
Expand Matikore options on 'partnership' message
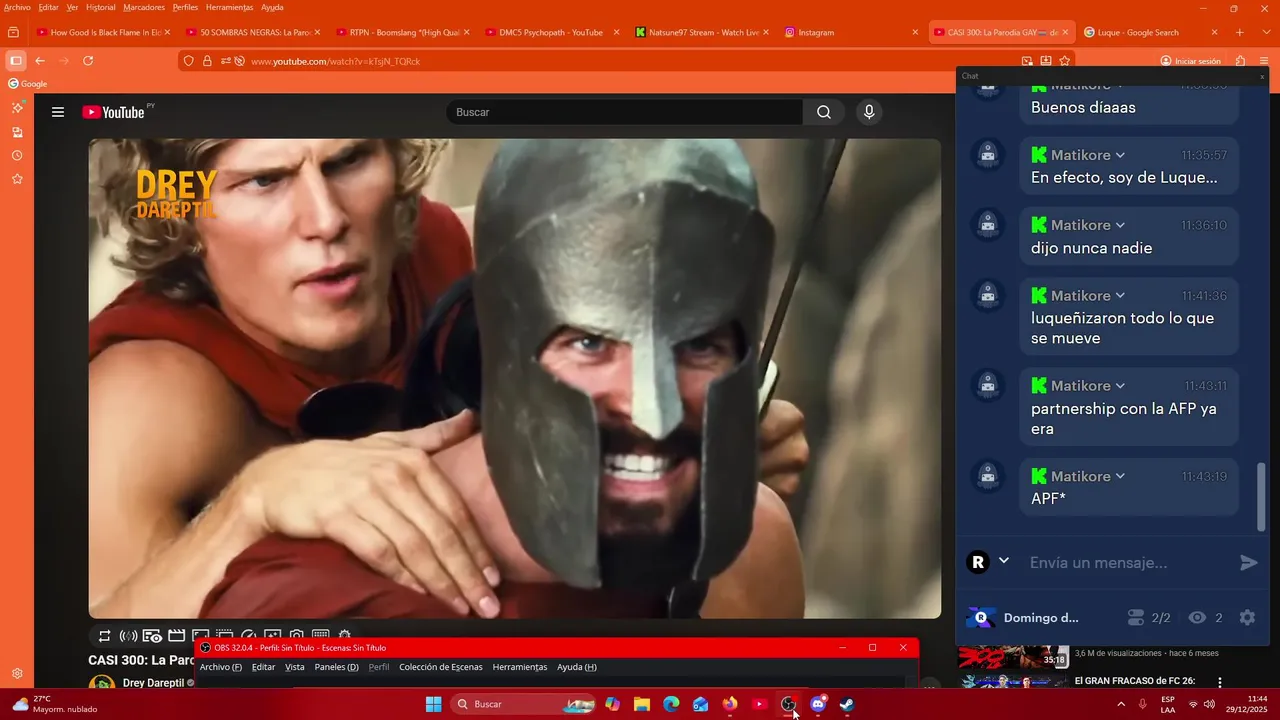1120,386
